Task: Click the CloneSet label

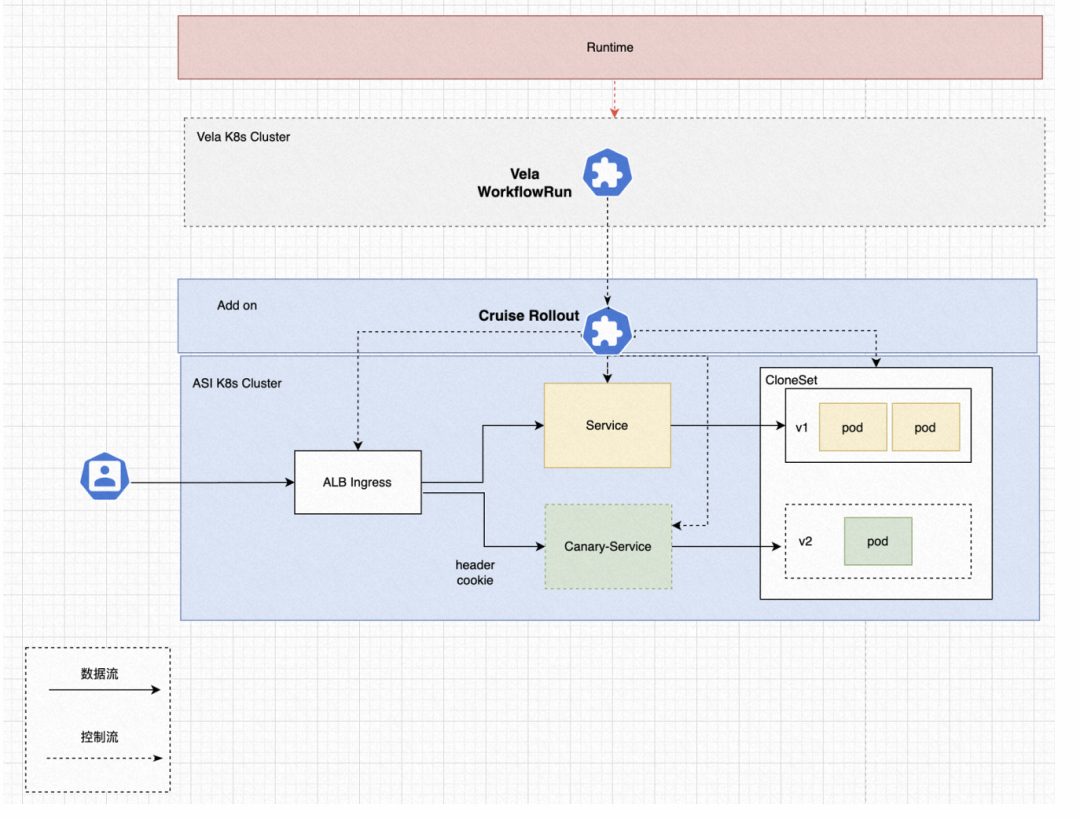Action: pos(791,380)
